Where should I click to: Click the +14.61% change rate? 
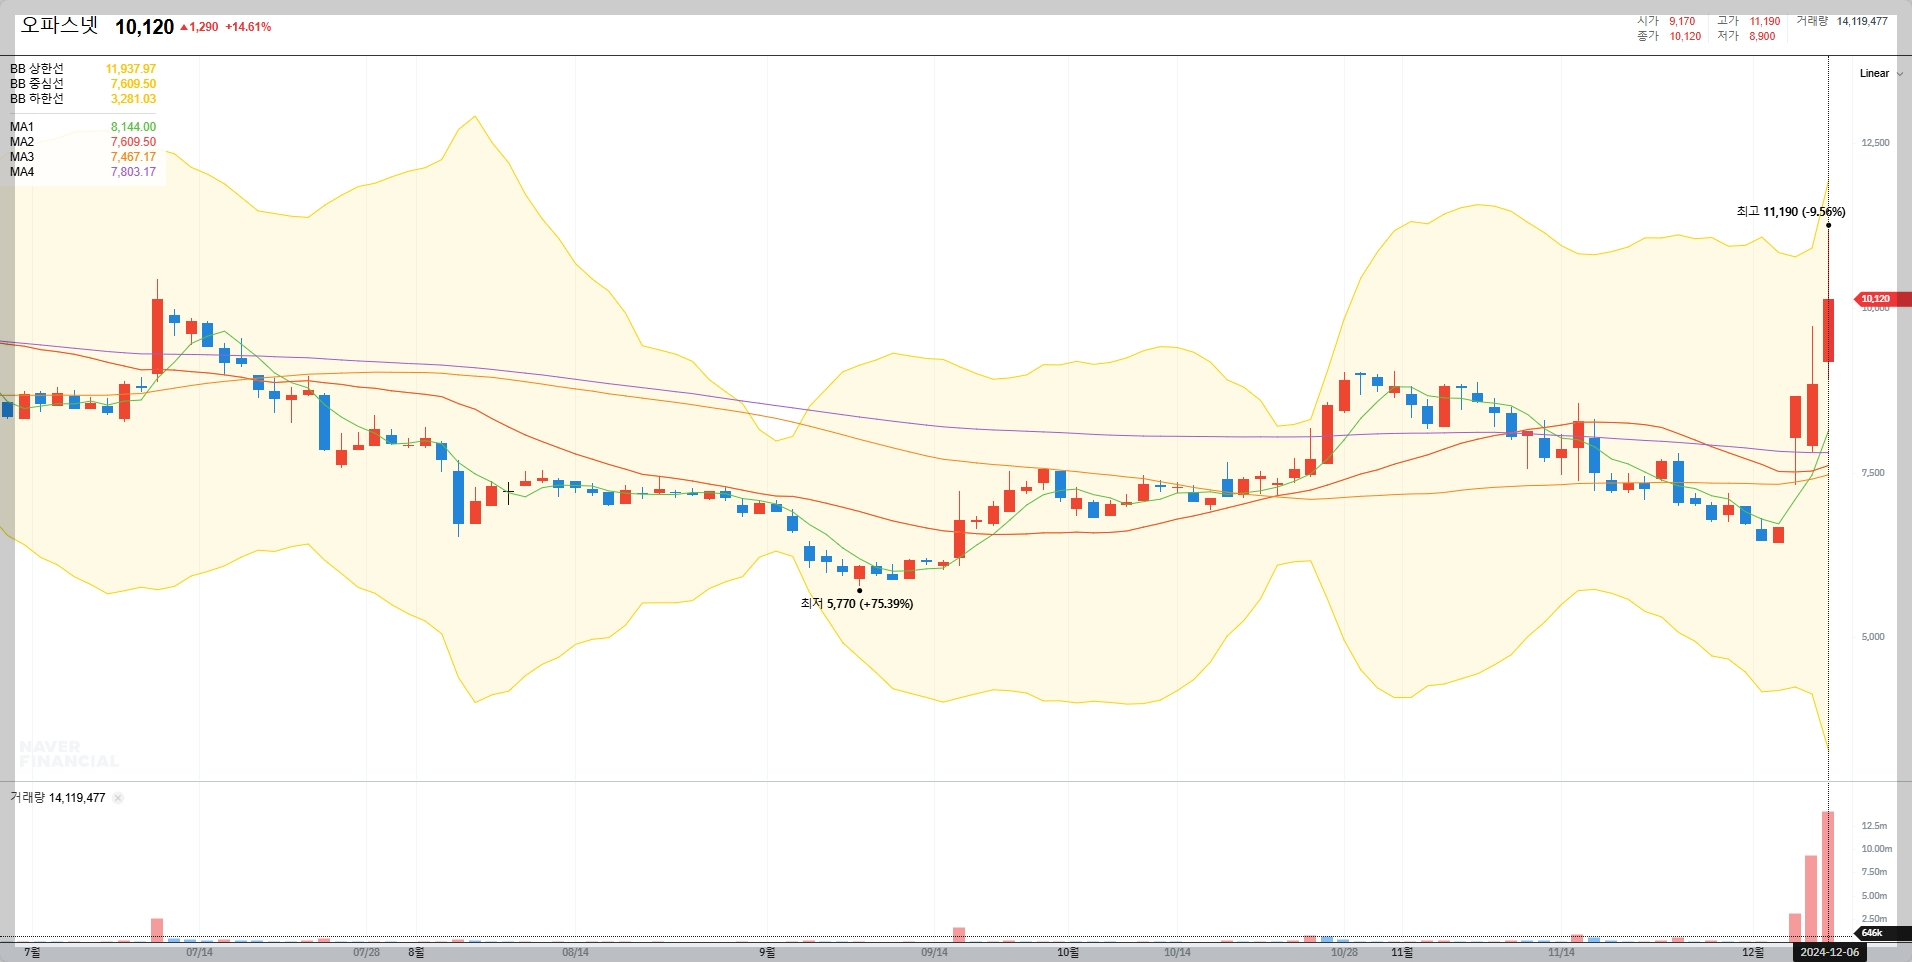[x=248, y=27]
